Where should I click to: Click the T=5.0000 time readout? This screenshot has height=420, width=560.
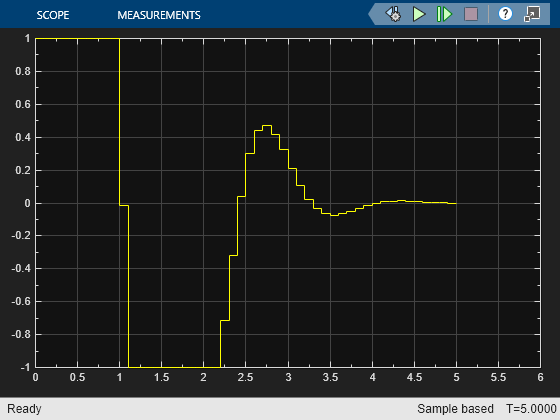pyautogui.click(x=531, y=409)
